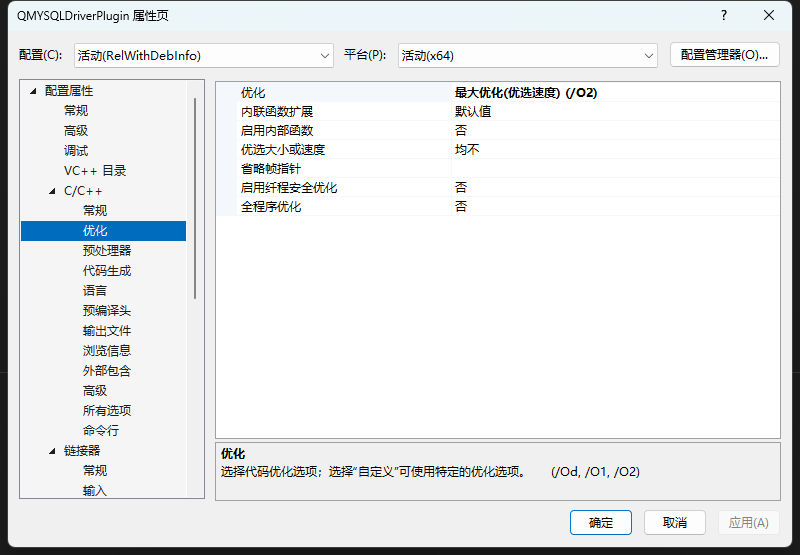800x555 pixels.
Task: Click the 优选大小或速度 property row
Action: point(498,149)
